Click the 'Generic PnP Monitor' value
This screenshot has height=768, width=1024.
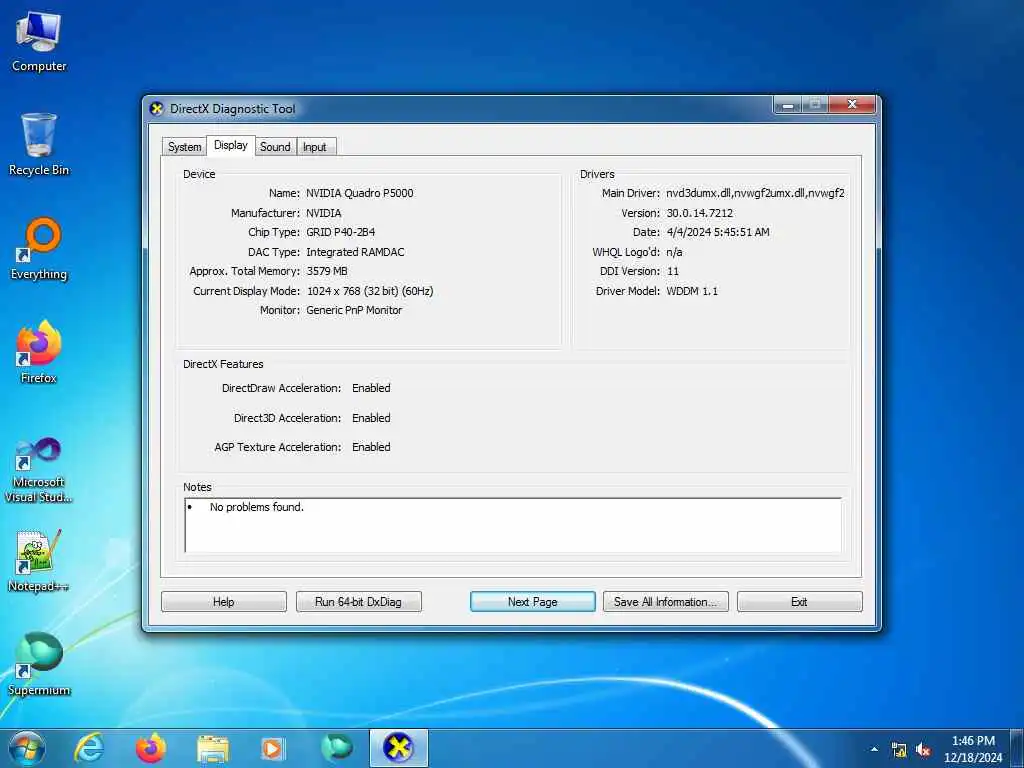[x=354, y=310]
